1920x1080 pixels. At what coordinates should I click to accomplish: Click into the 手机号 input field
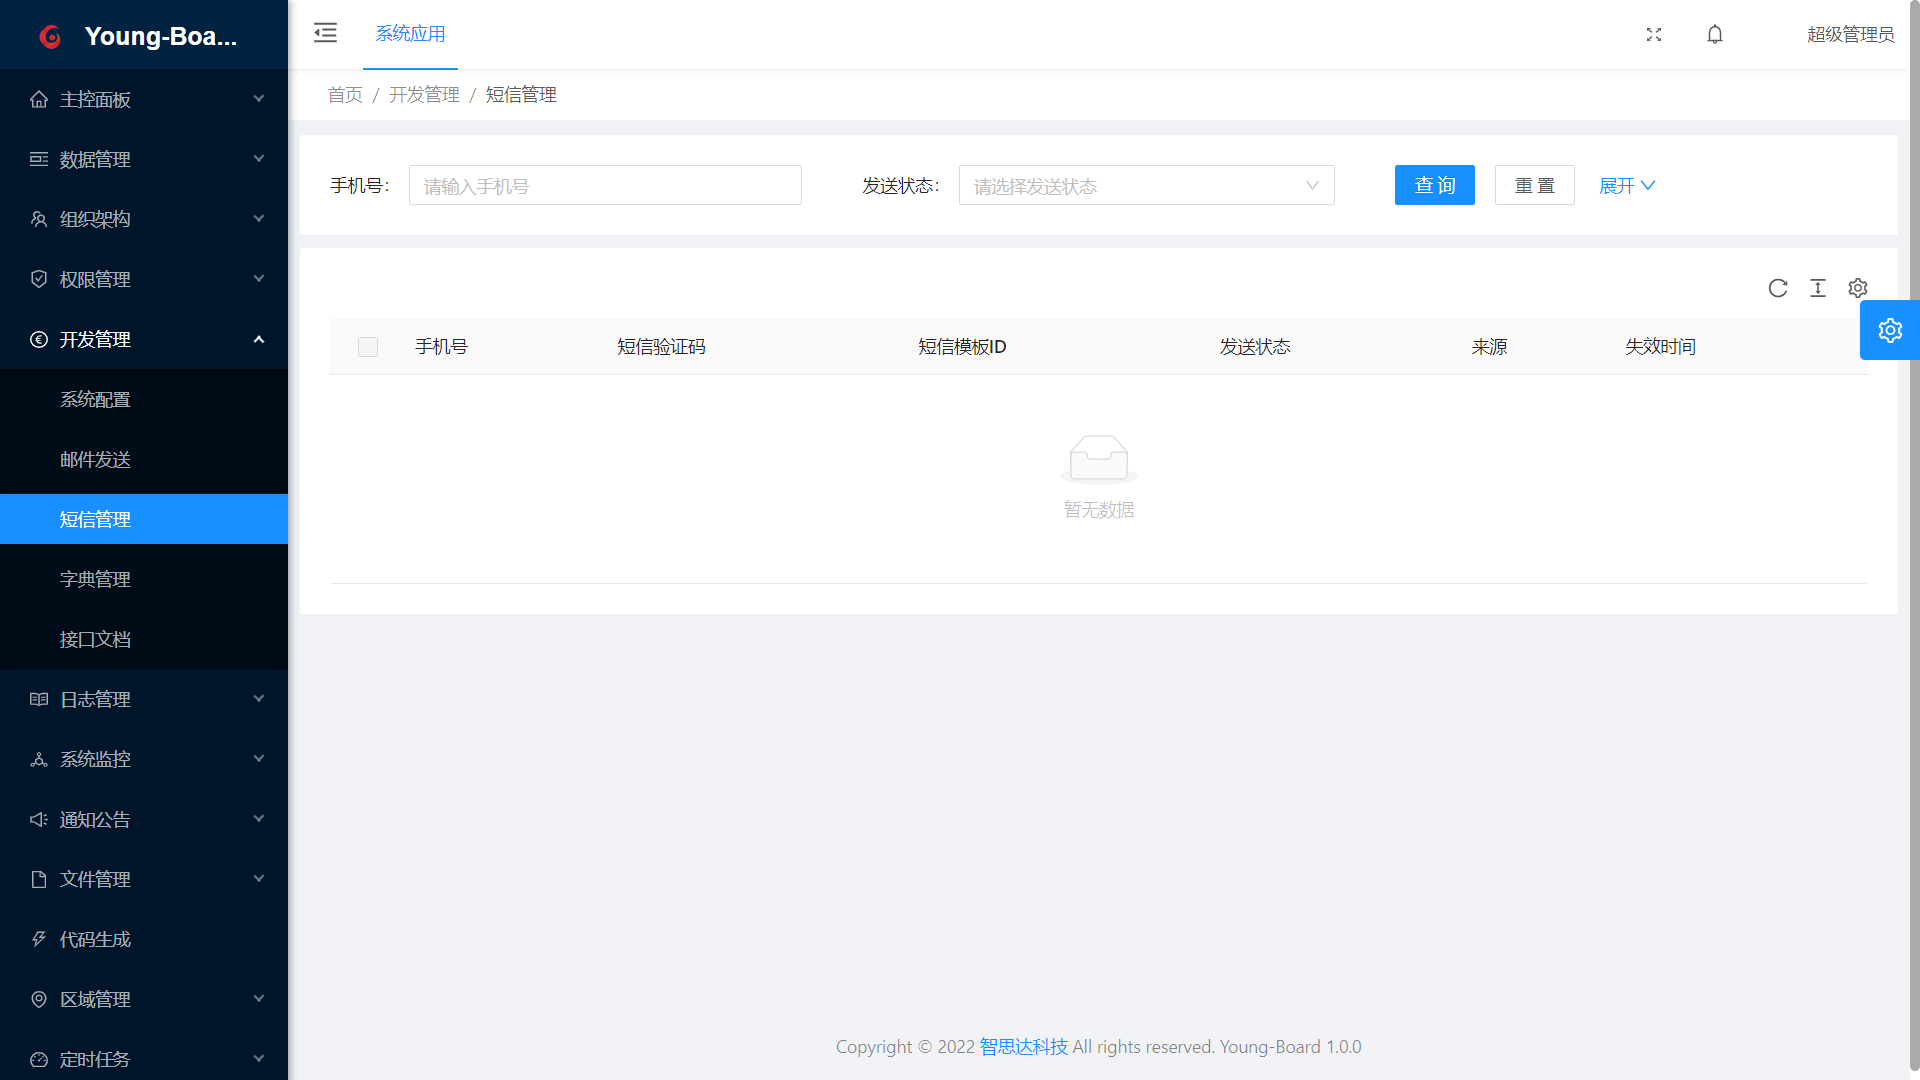[605, 186]
